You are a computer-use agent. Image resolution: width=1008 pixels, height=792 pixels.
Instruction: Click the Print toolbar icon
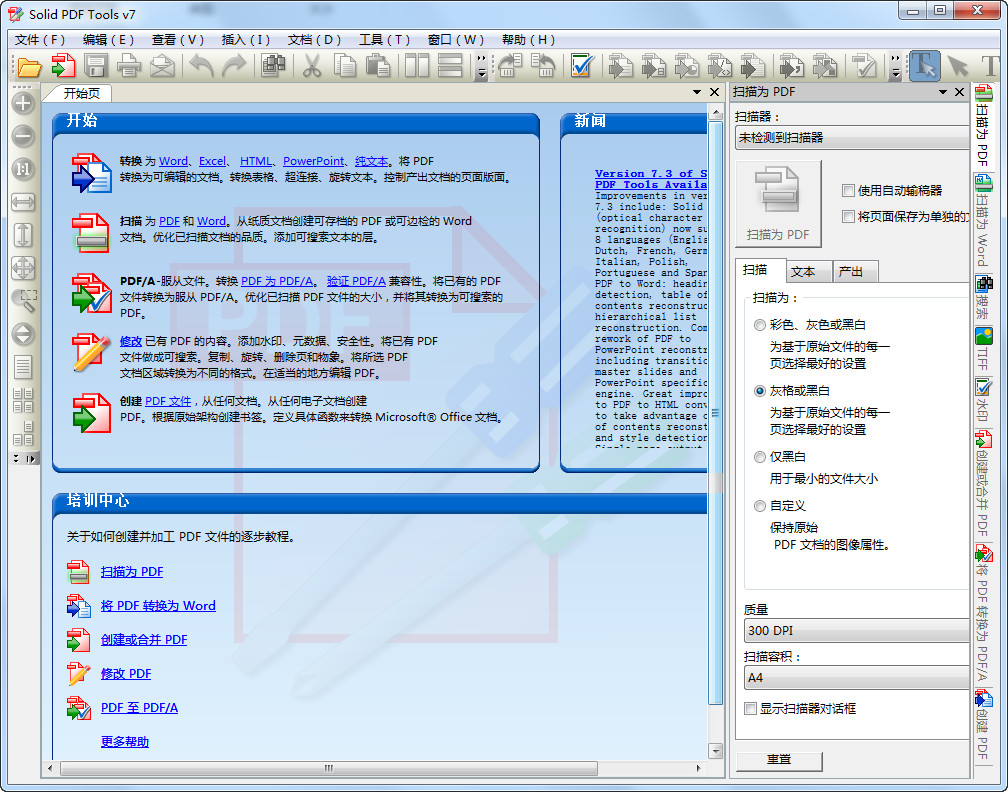[x=129, y=66]
